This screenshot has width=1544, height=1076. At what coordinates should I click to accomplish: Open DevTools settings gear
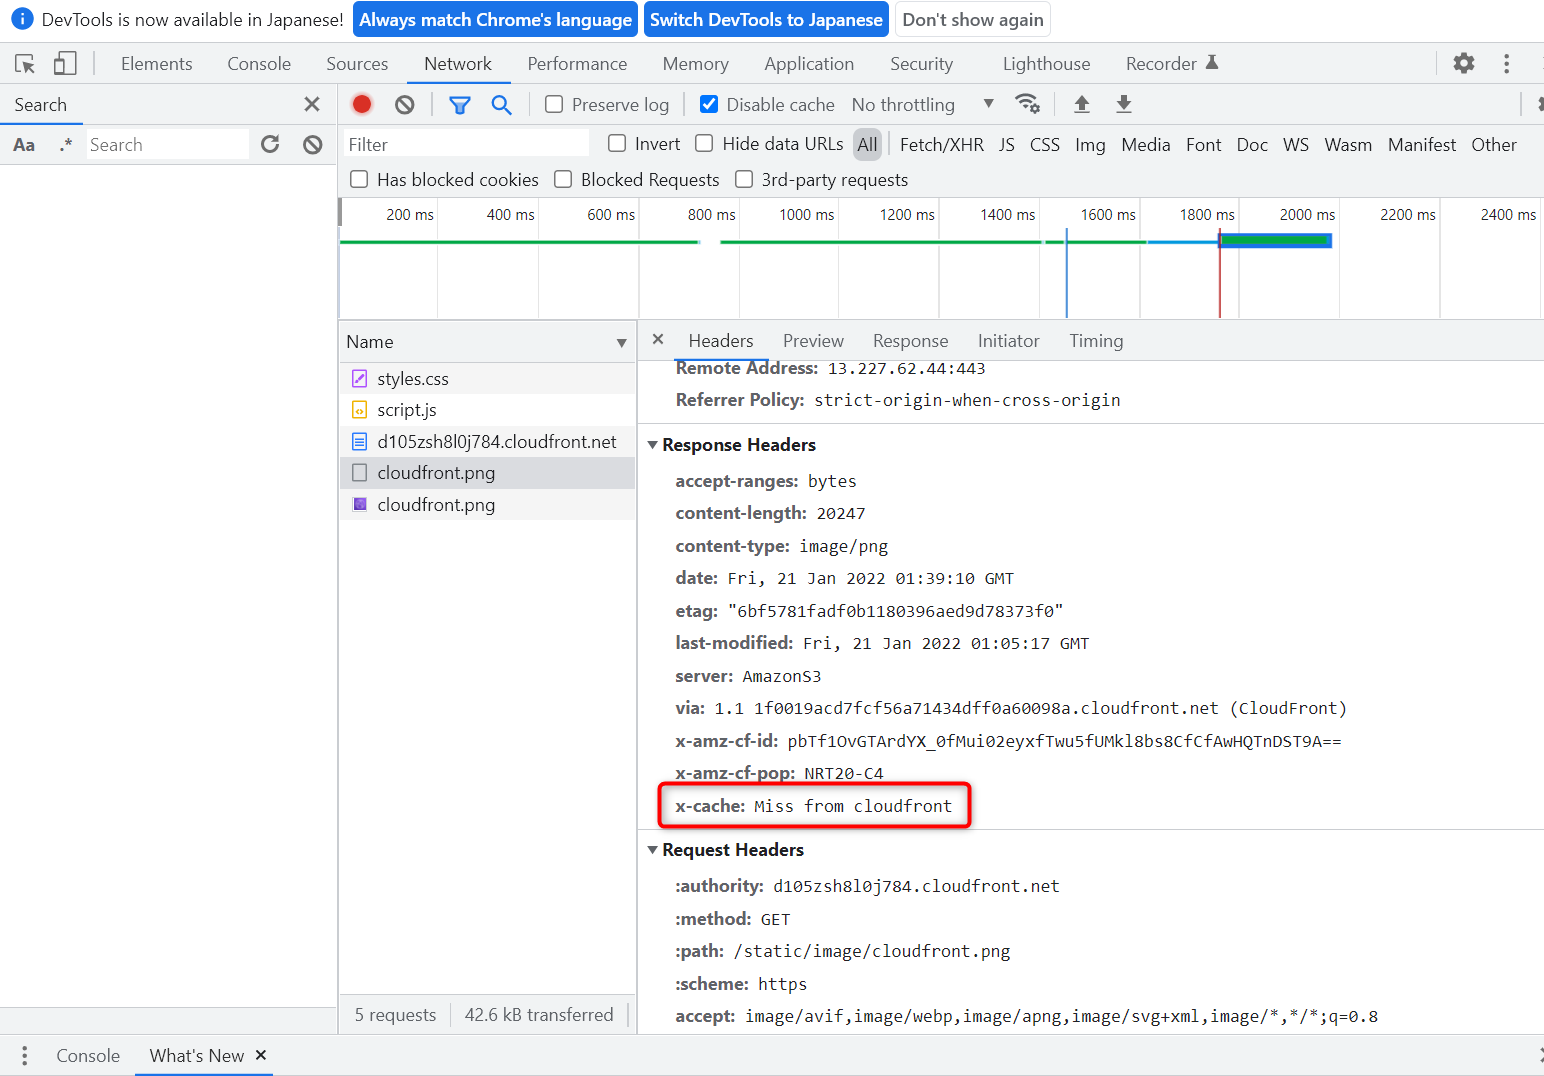click(x=1464, y=63)
